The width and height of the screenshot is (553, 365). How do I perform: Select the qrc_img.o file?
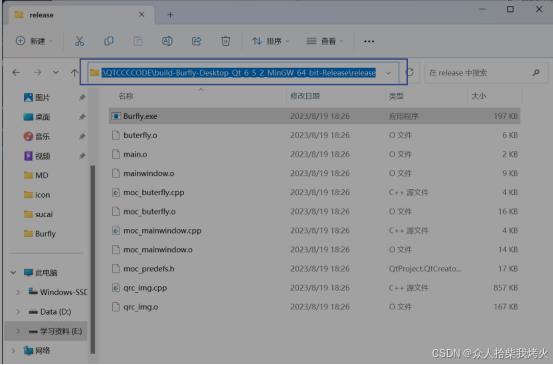click(x=315, y=306)
